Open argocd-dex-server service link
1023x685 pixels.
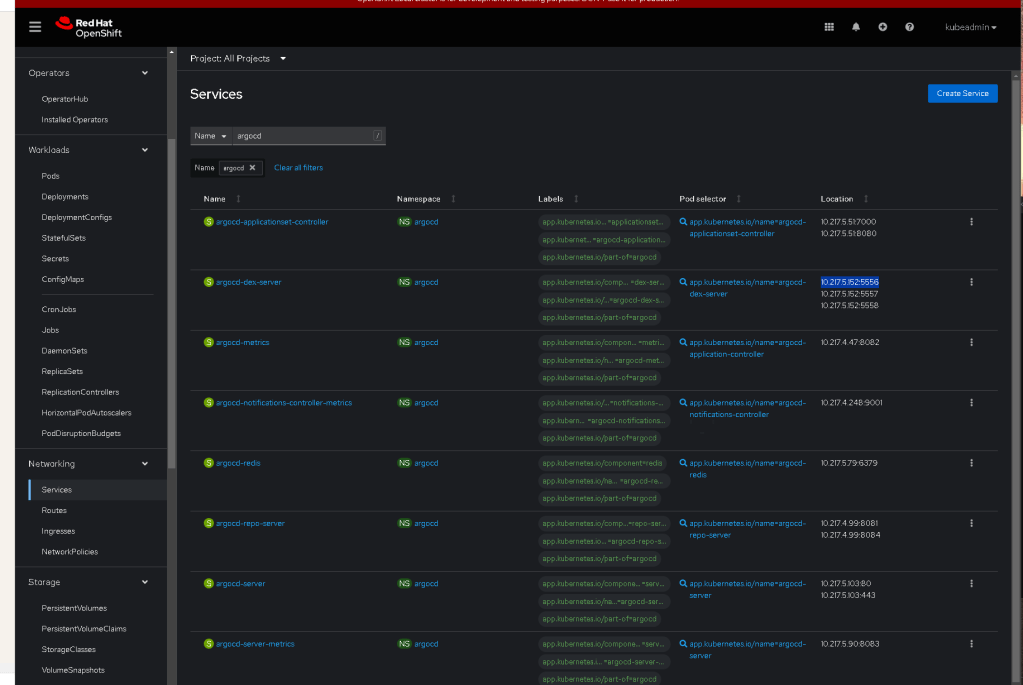249,282
